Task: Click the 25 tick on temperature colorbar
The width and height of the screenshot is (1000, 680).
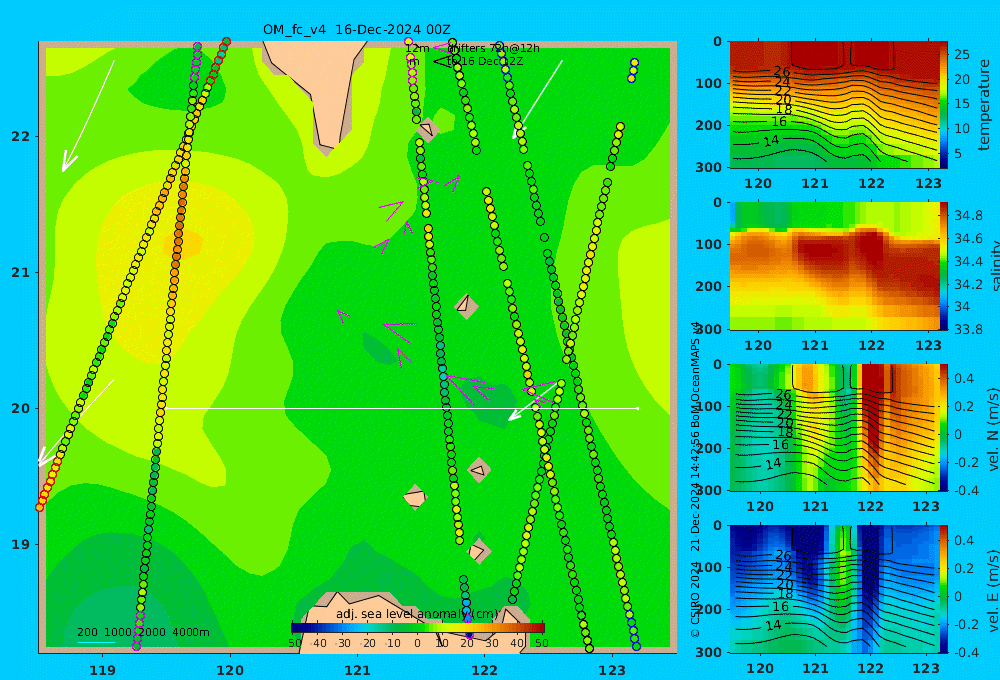Action: point(962,55)
